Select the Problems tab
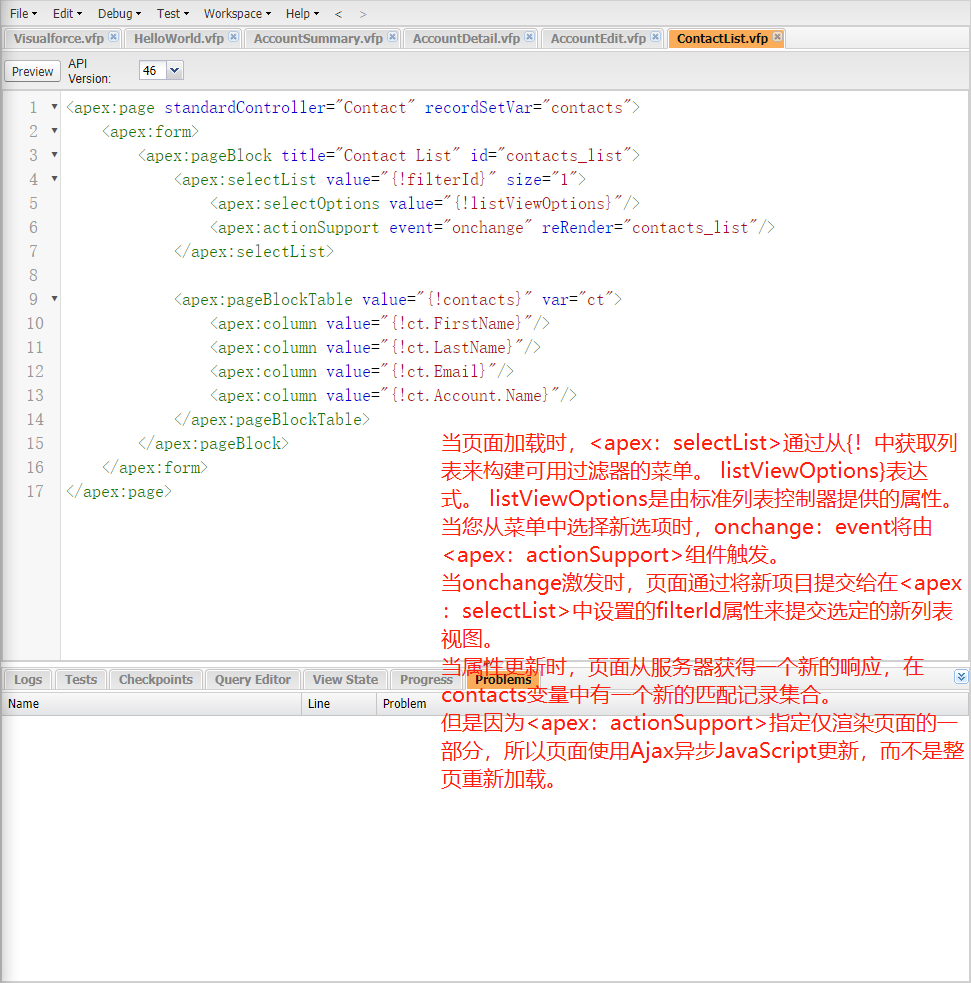The height and width of the screenshot is (983, 971). [x=503, y=680]
